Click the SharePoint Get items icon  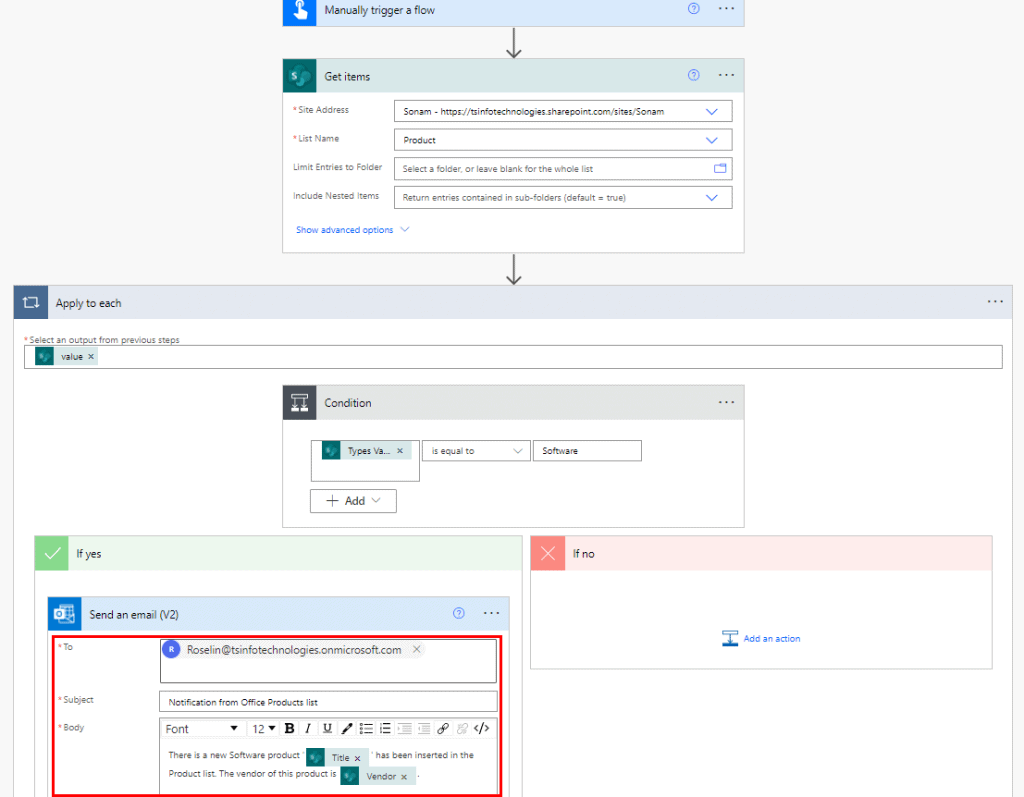[300, 76]
